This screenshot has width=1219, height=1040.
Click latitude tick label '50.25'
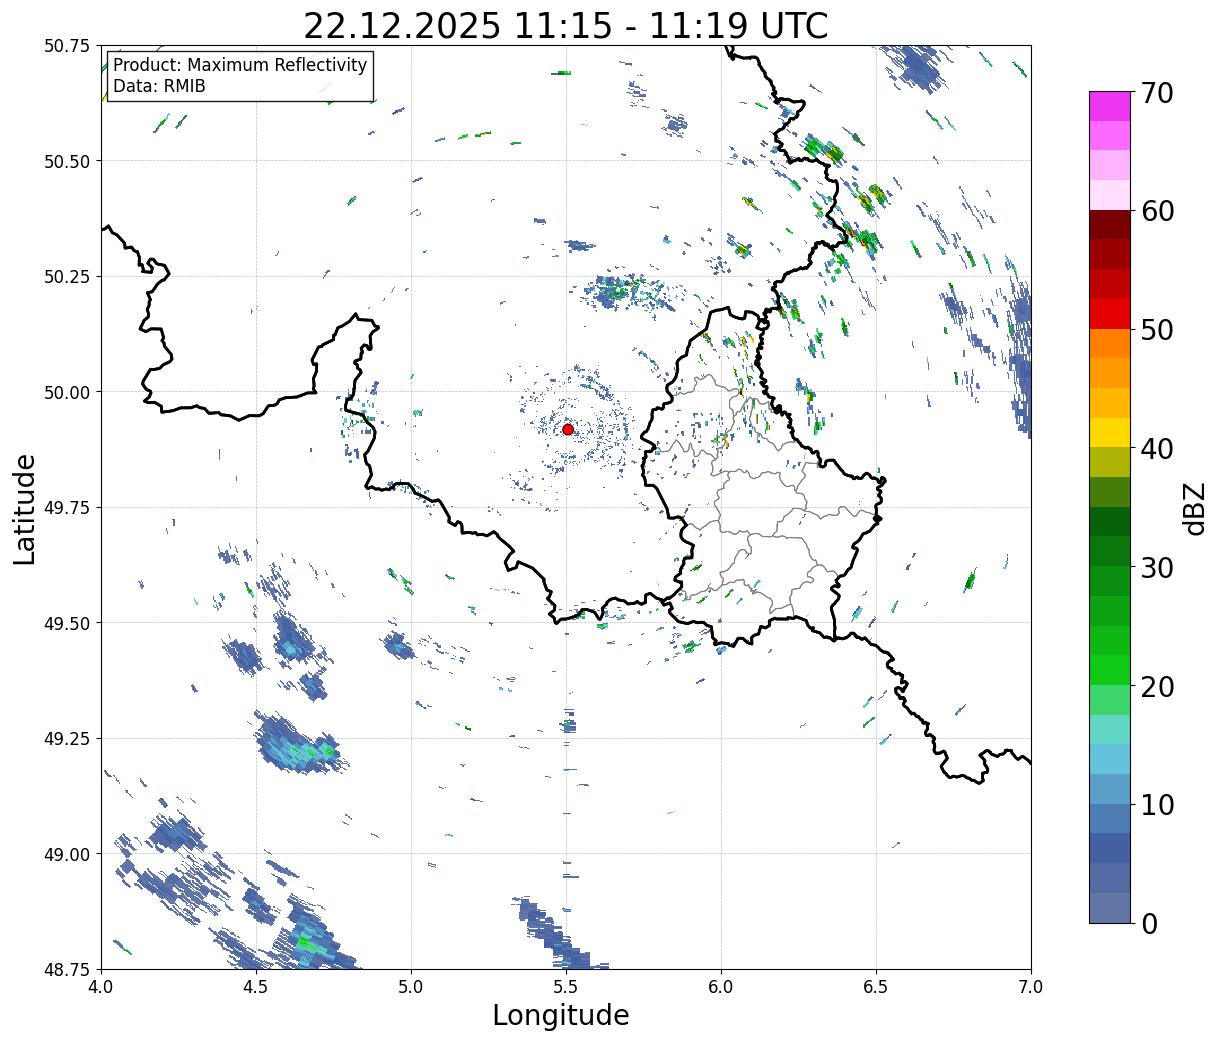[x=66, y=277]
